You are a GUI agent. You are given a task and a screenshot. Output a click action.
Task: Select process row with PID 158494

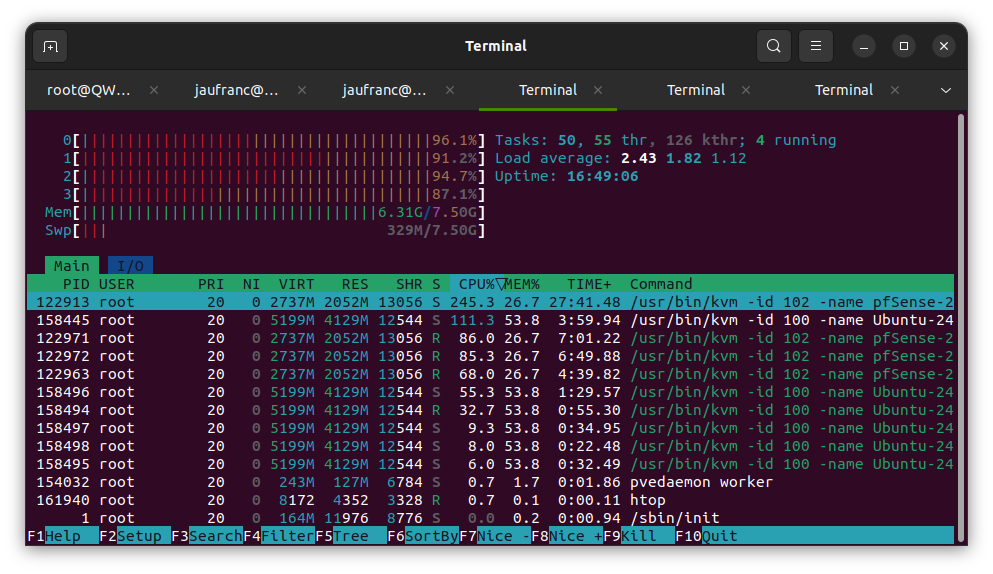(490, 410)
